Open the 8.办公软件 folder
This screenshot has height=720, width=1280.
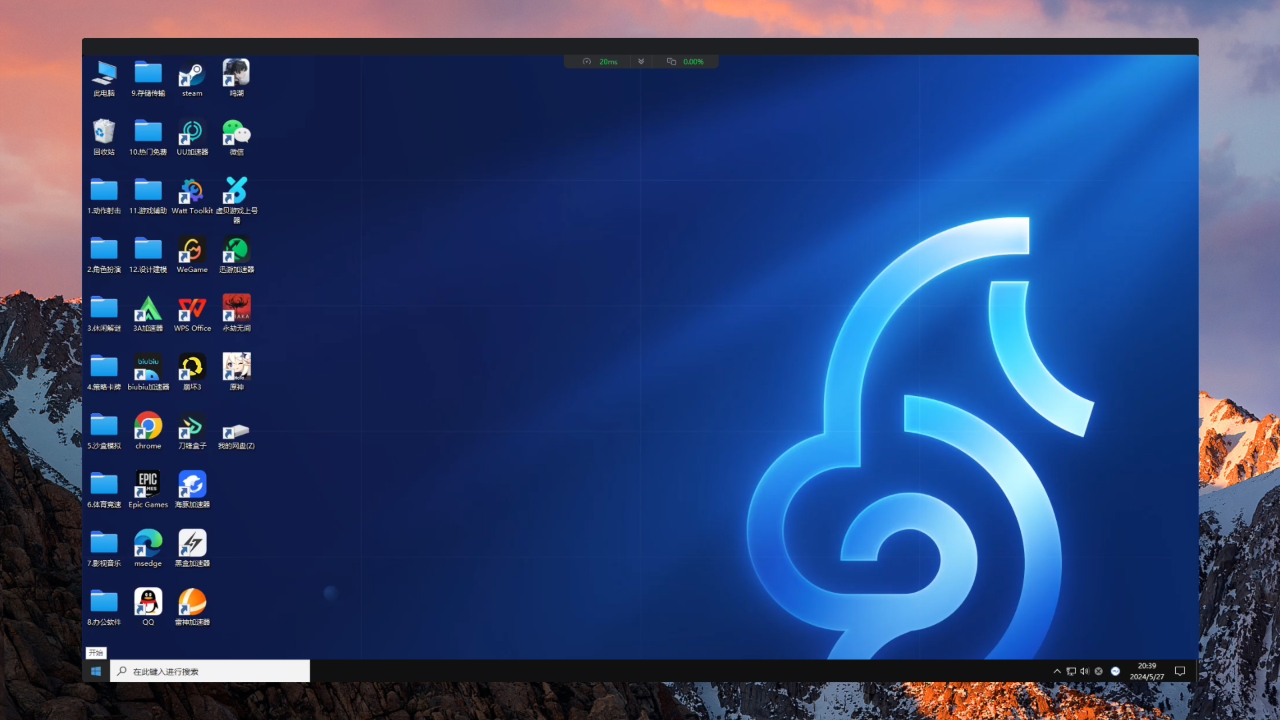104,607
